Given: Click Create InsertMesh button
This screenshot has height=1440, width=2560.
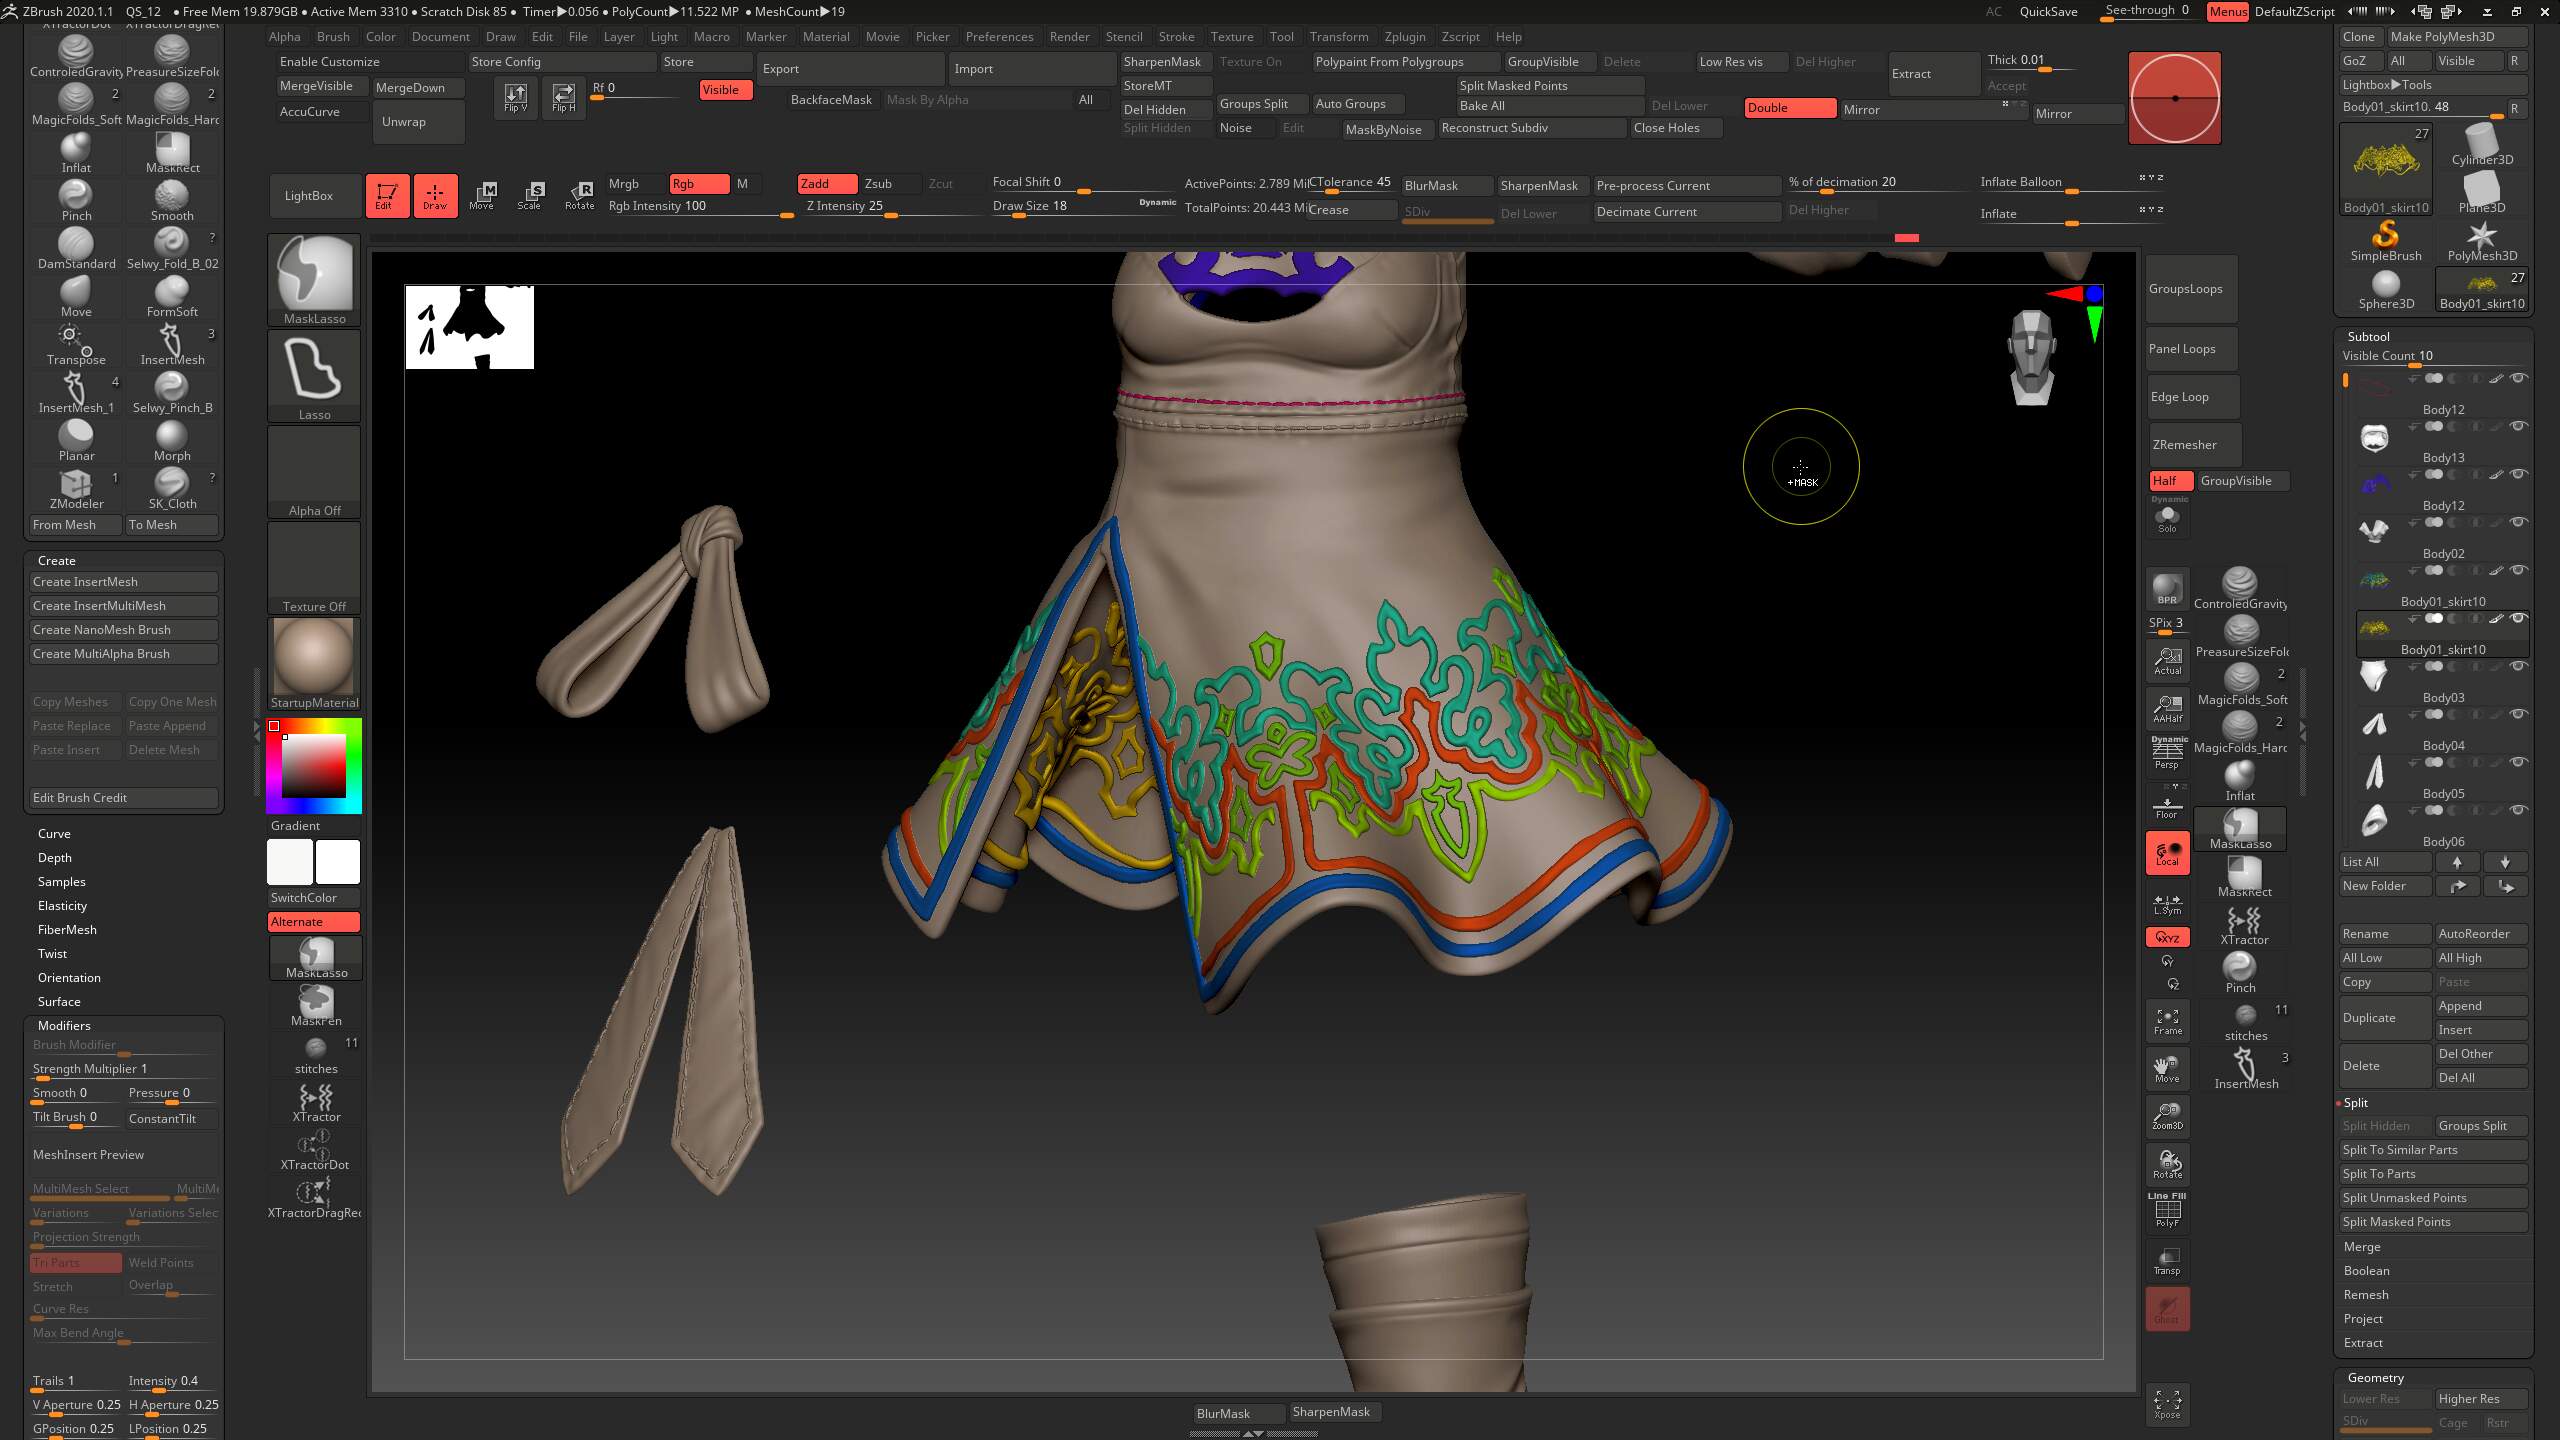Looking at the screenshot, I should 124,582.
